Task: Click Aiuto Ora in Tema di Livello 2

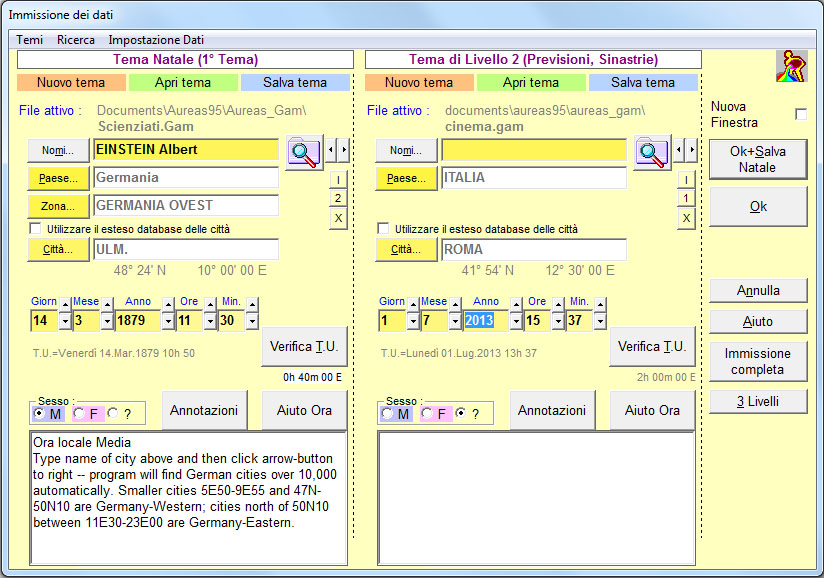Action: (x=652, y=410)
